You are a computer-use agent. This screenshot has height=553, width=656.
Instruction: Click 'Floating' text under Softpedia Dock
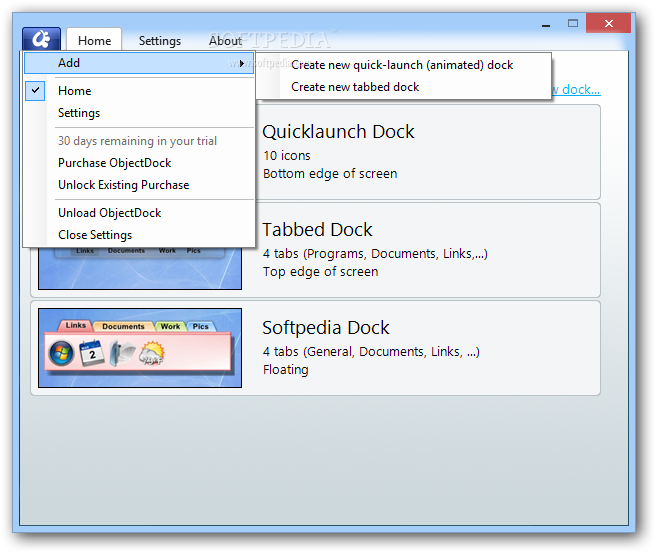pyautogui.click(x=286, y=370)
